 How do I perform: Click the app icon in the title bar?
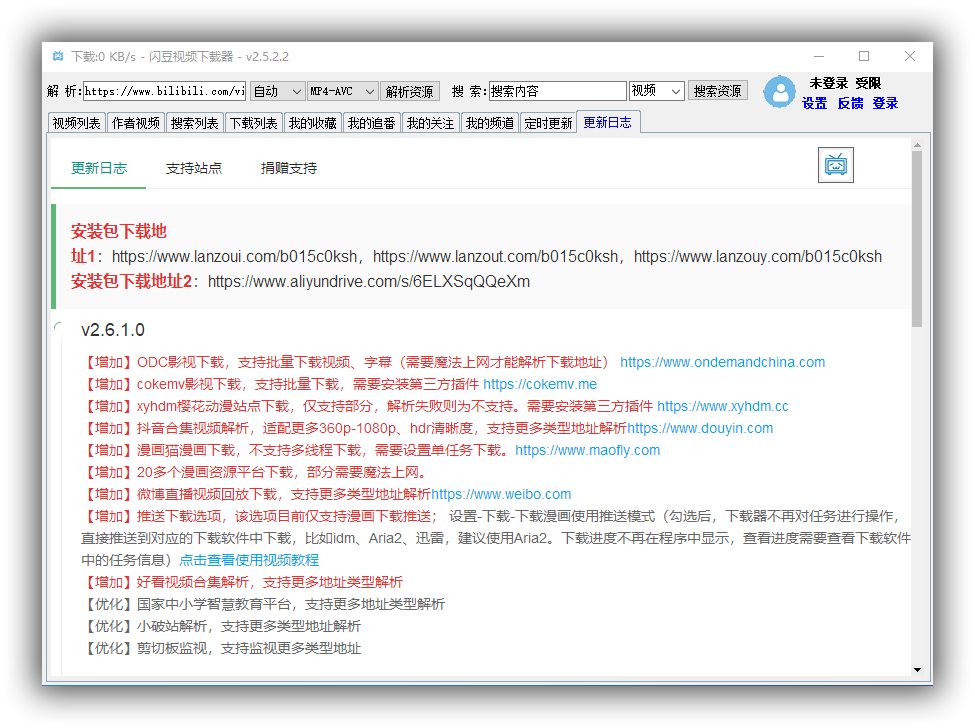(59, 57)
